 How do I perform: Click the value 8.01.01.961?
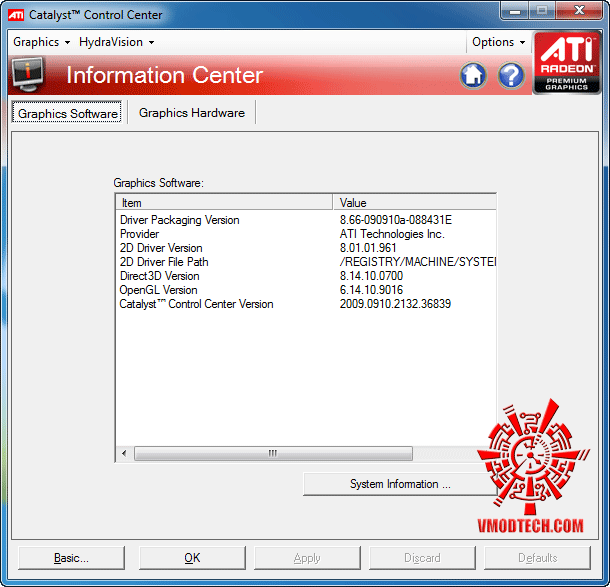click(368, 248)
